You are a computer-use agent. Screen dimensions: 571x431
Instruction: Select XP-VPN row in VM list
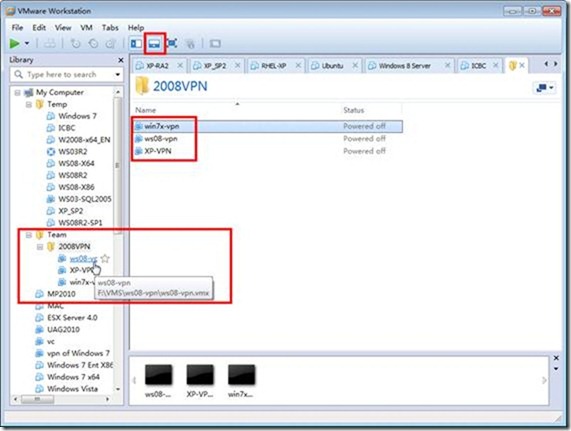[x=268, y=151]
